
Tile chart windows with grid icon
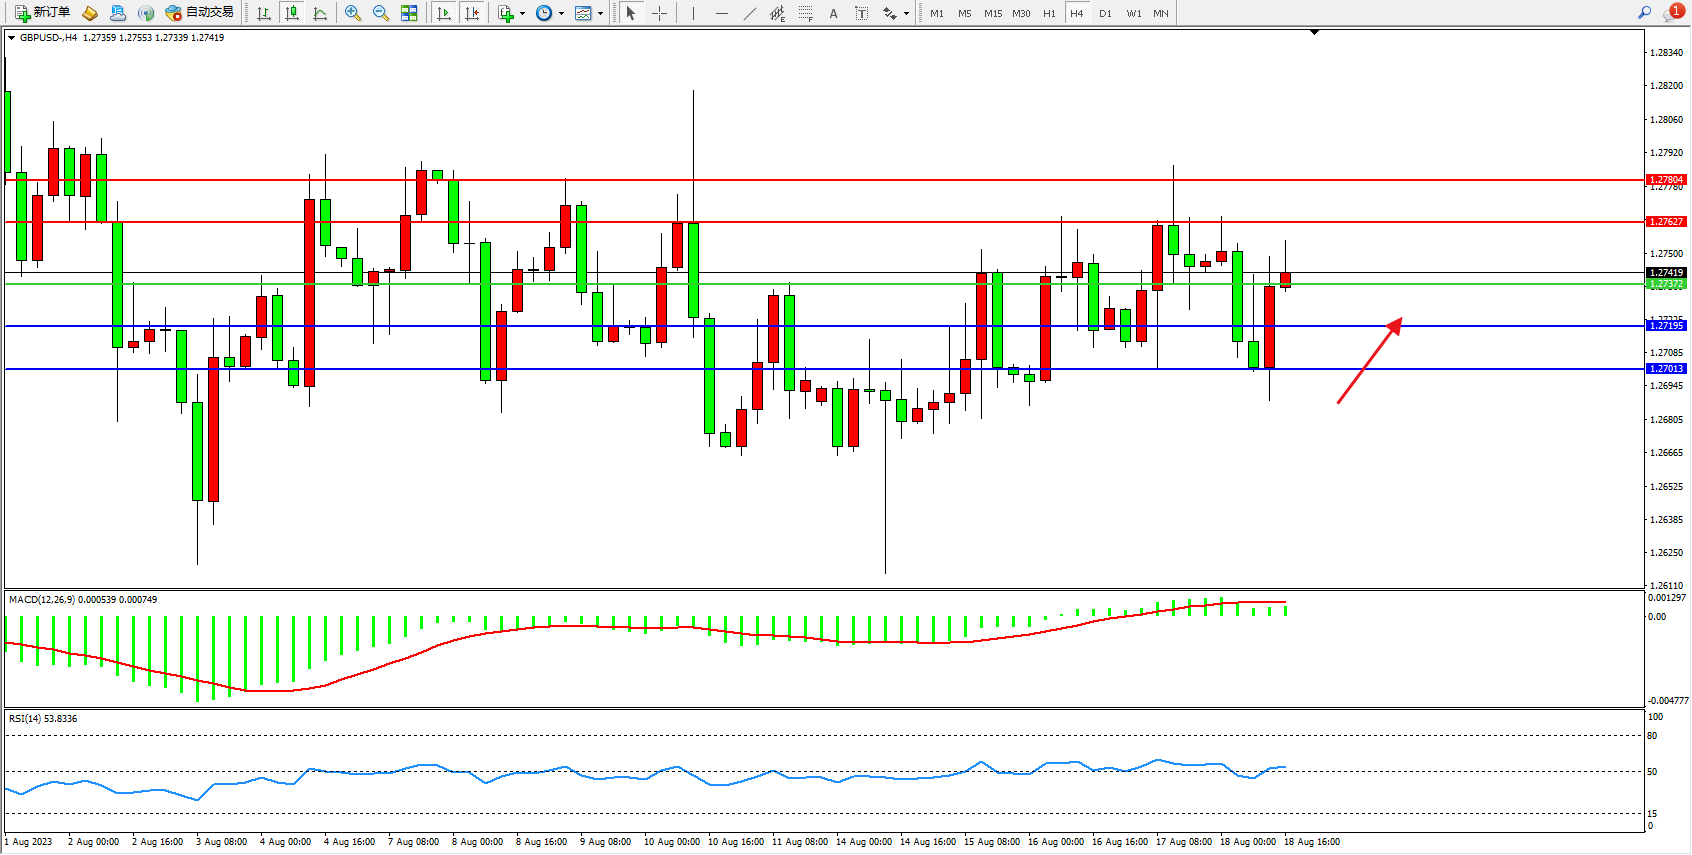click(x=409, y=13)
